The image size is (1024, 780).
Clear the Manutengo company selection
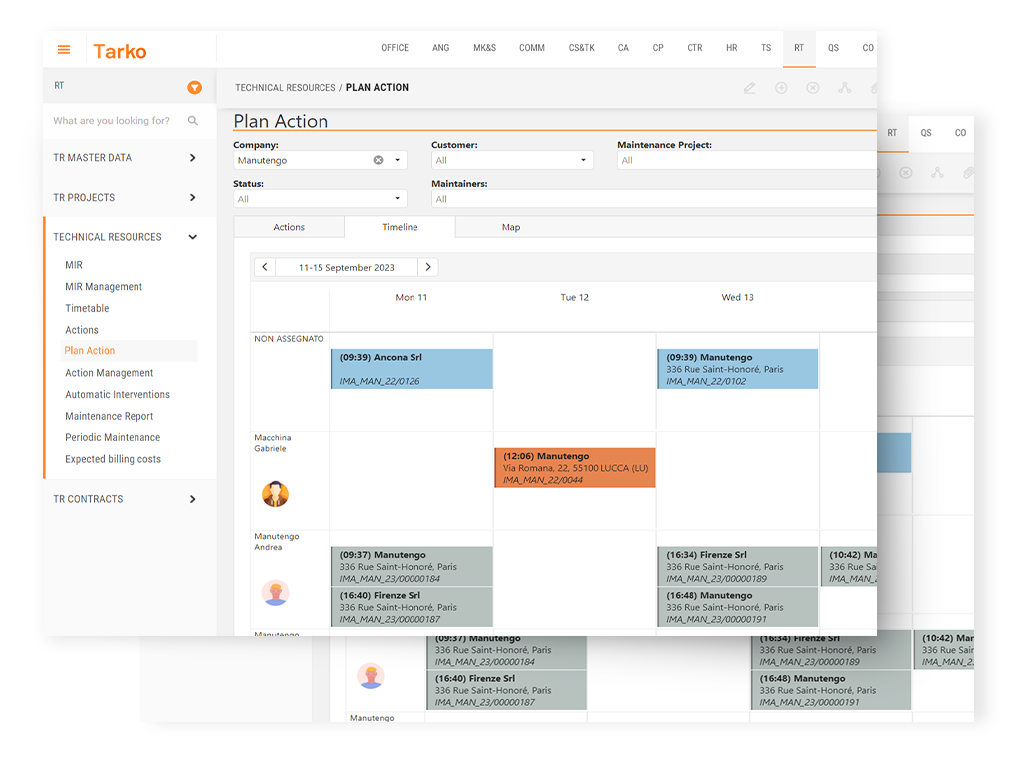379,160
